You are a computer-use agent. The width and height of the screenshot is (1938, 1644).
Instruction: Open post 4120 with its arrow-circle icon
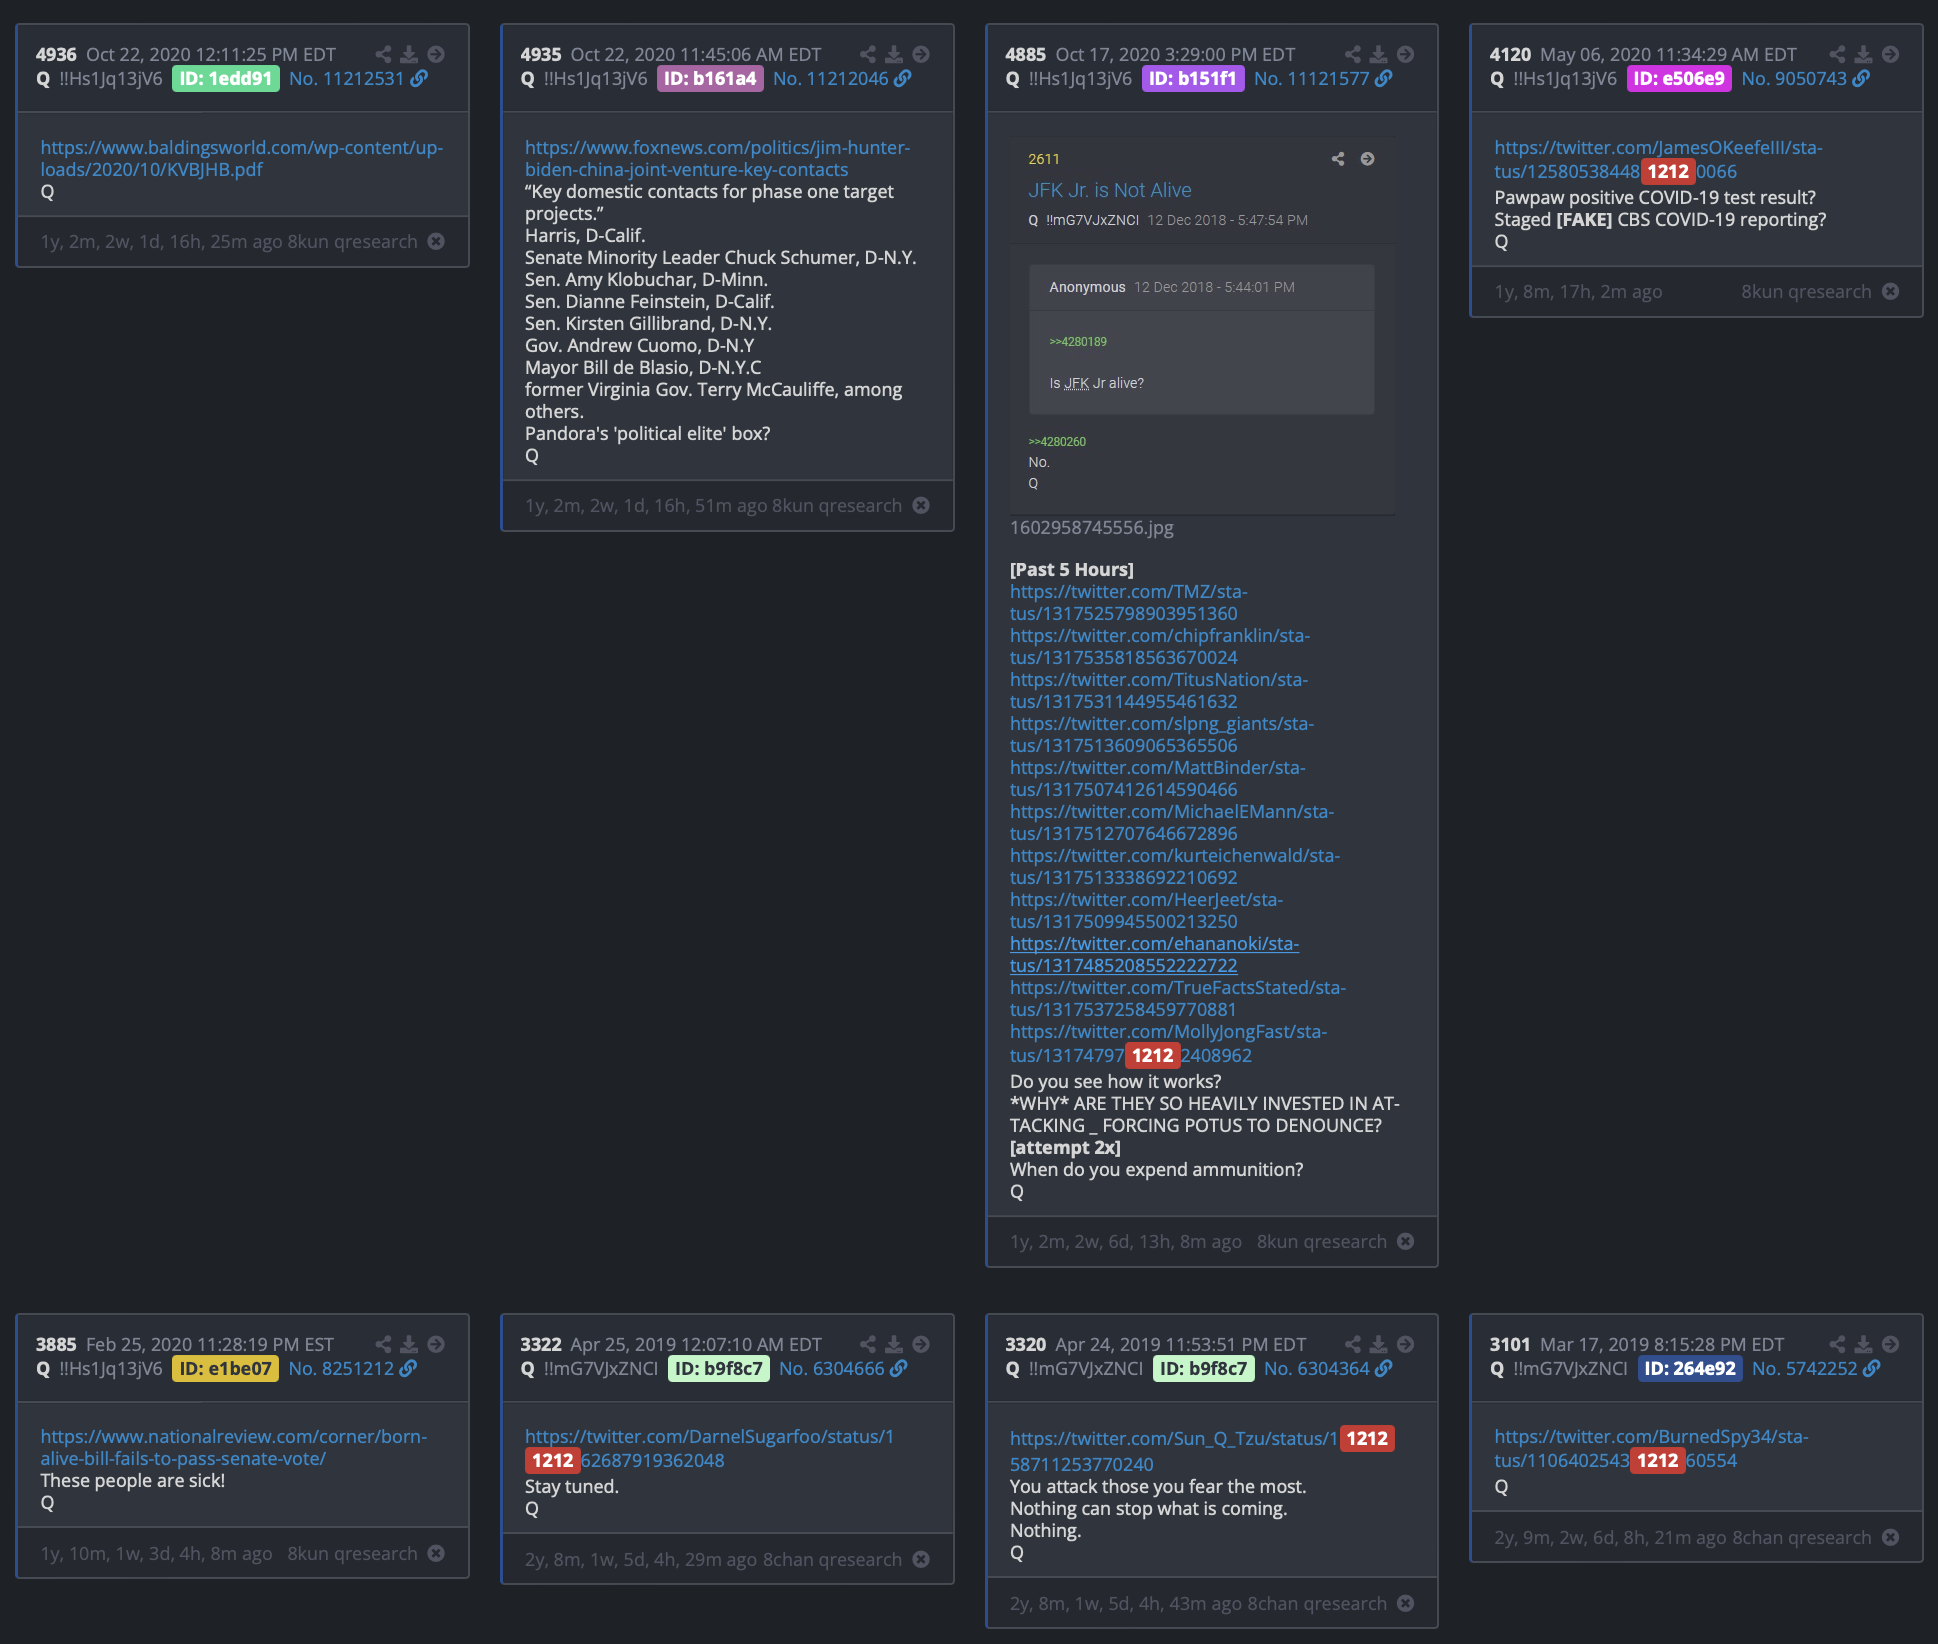pyautogui.click(x=1890, y=54)
